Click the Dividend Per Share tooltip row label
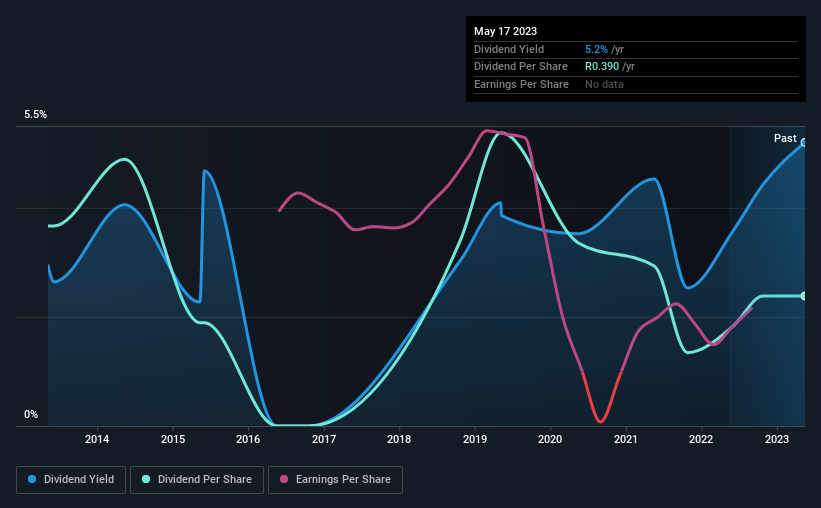Image resolution: width=821 pixels, height=508 pixels. (520, 67)
